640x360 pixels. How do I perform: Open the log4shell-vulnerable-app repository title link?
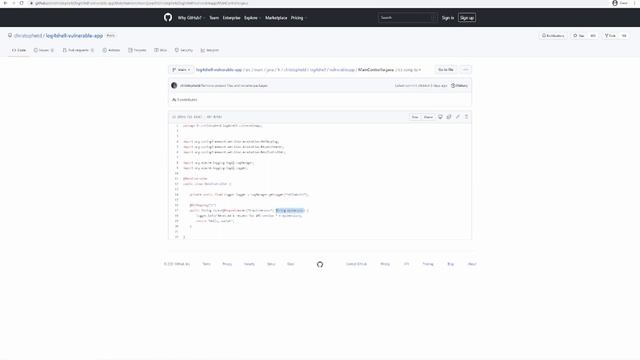point(74,36)
